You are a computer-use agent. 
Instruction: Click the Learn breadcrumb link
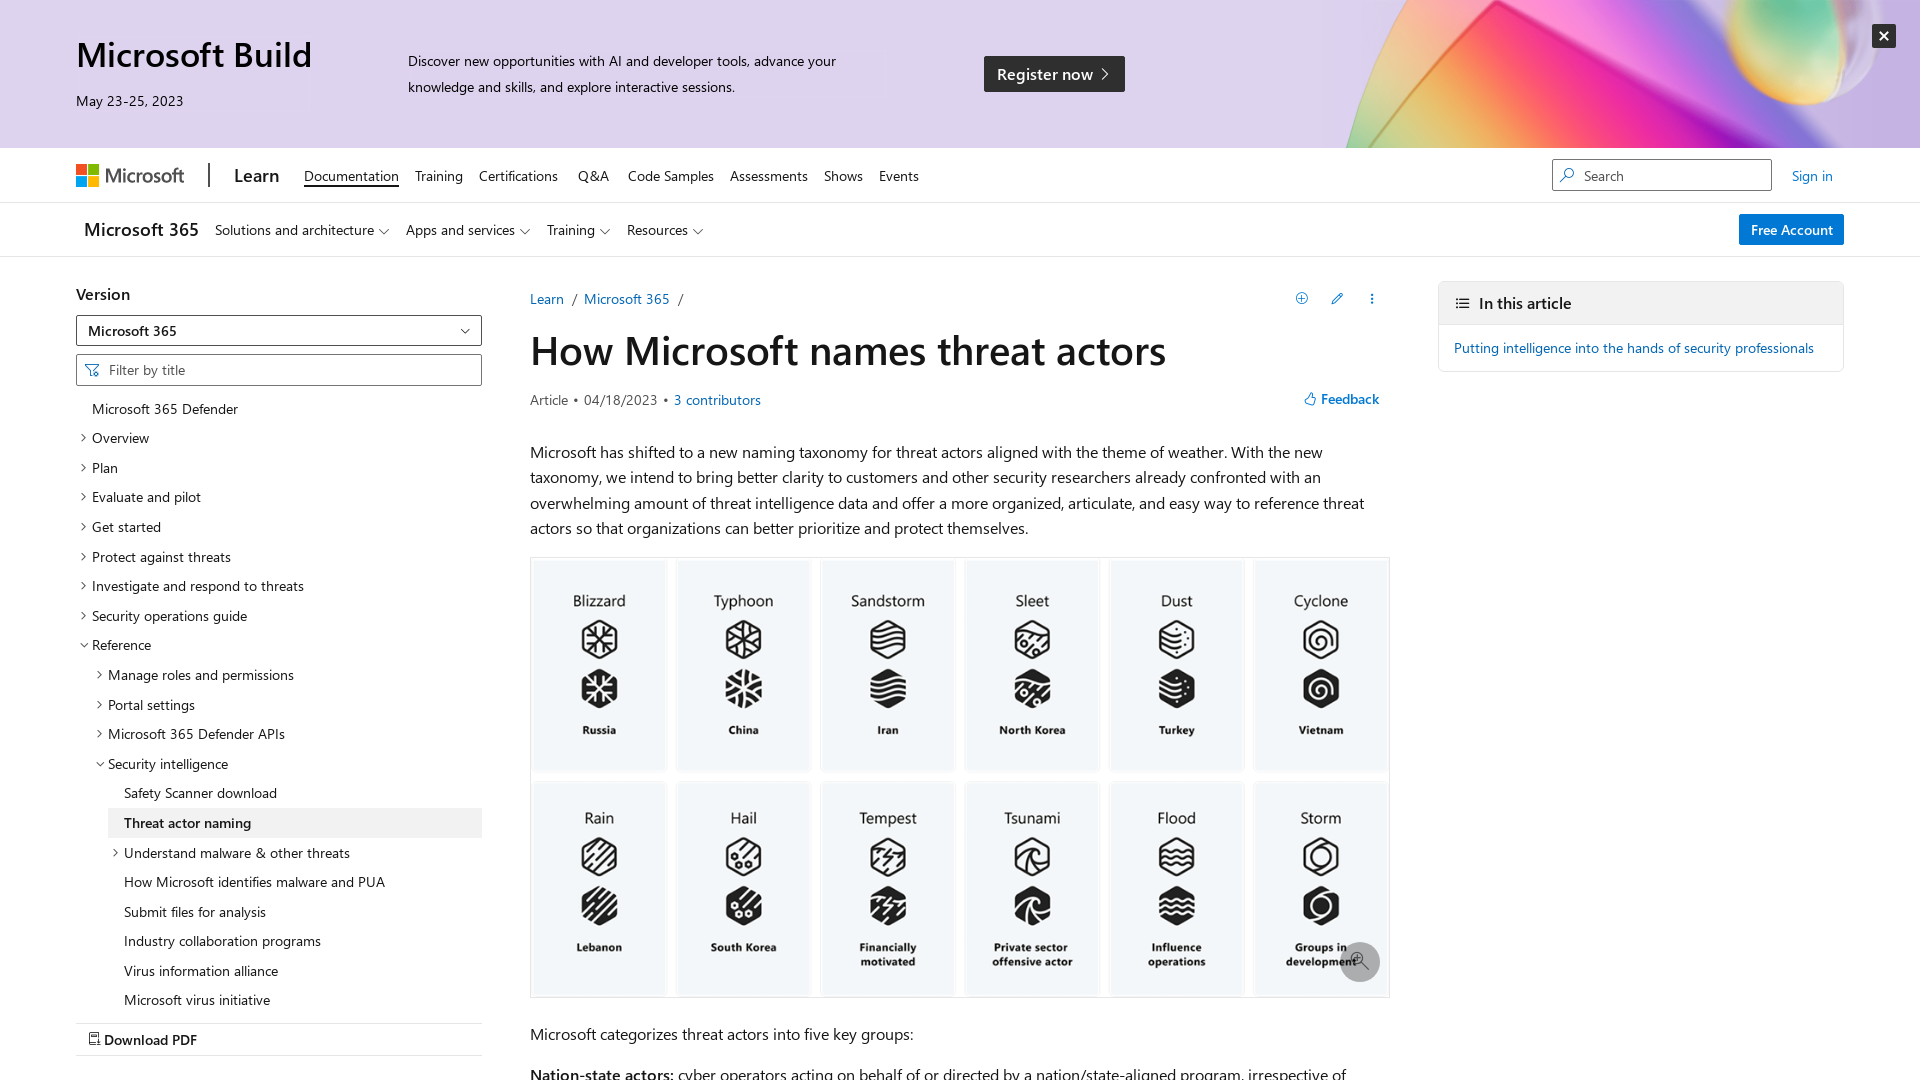(x=547, y=299)
